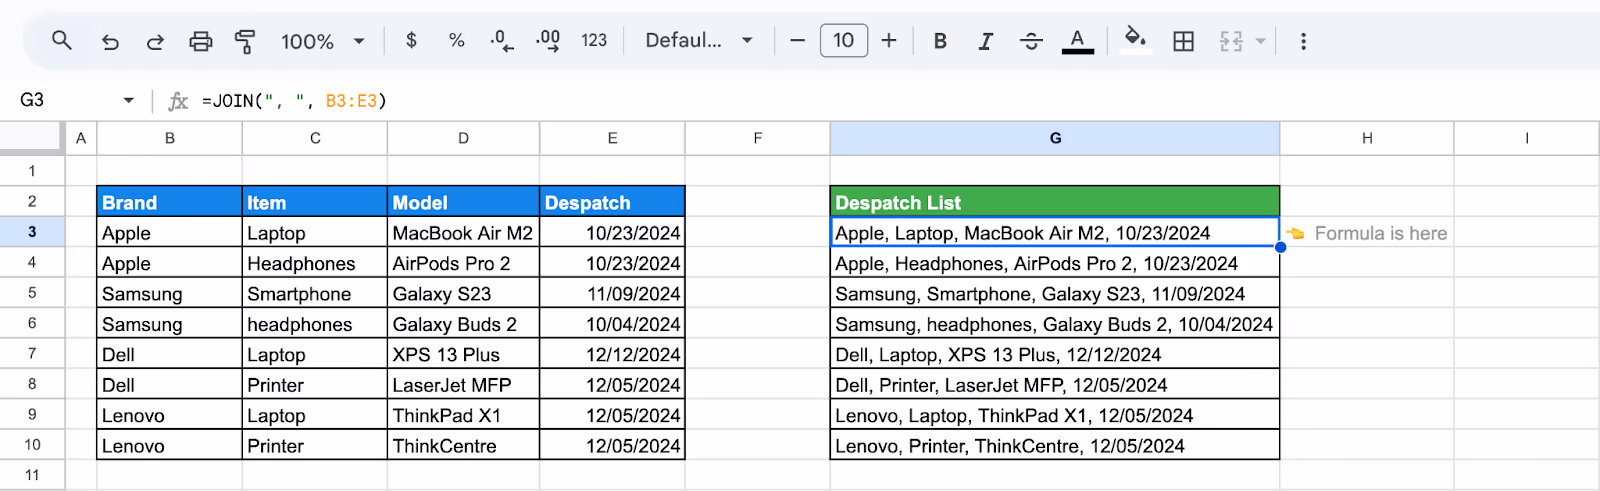This screenshot has width=1600, height=491.
Task: Open the Default font dropdown
Action: point(699,41)
